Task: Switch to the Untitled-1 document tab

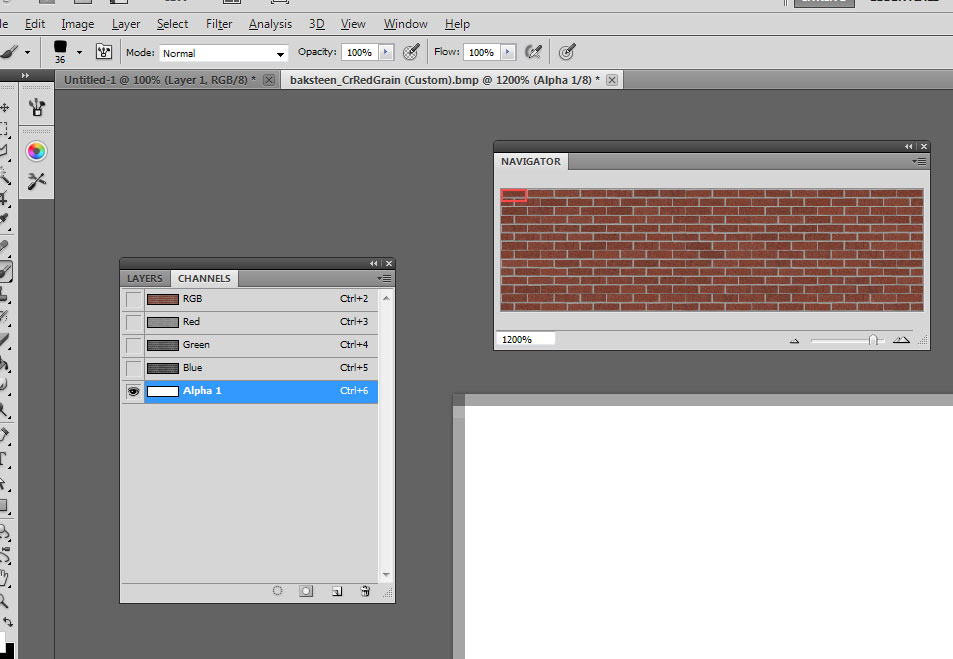Action: click(x=160, y=80)
